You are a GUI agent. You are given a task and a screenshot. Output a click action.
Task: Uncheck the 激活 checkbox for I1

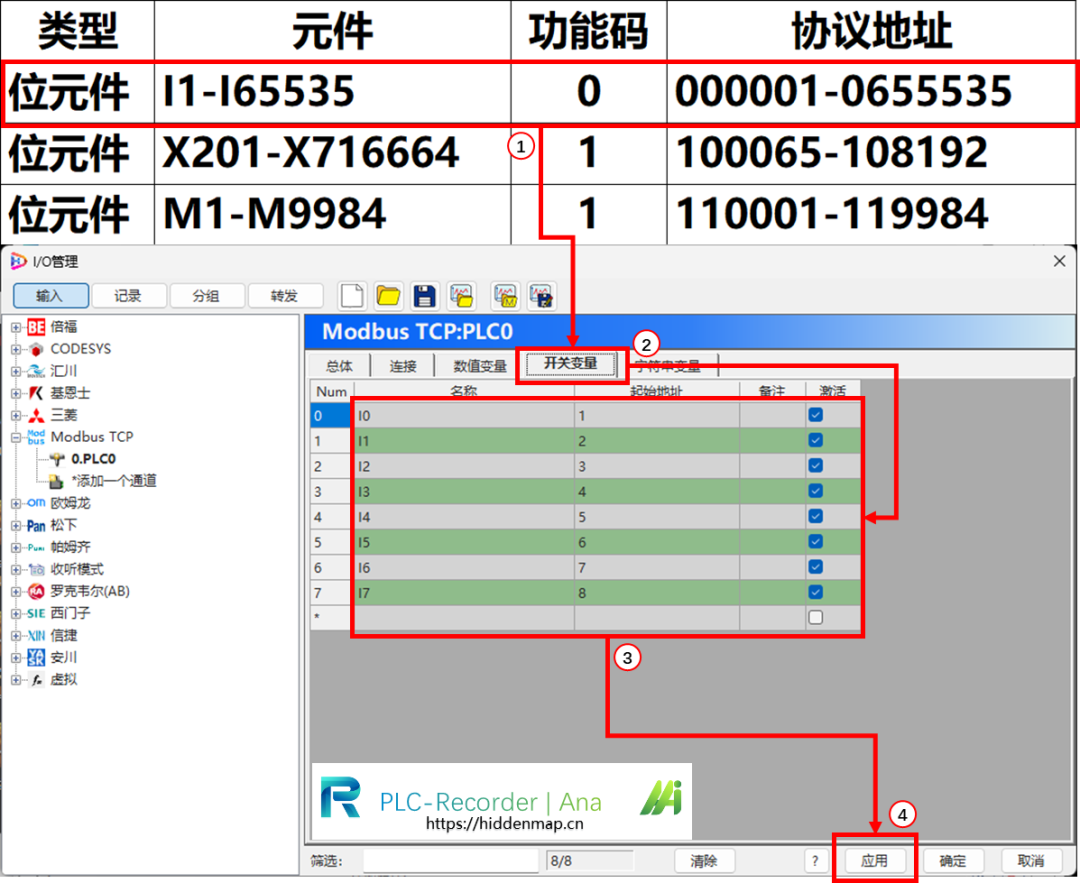(816, 440)
